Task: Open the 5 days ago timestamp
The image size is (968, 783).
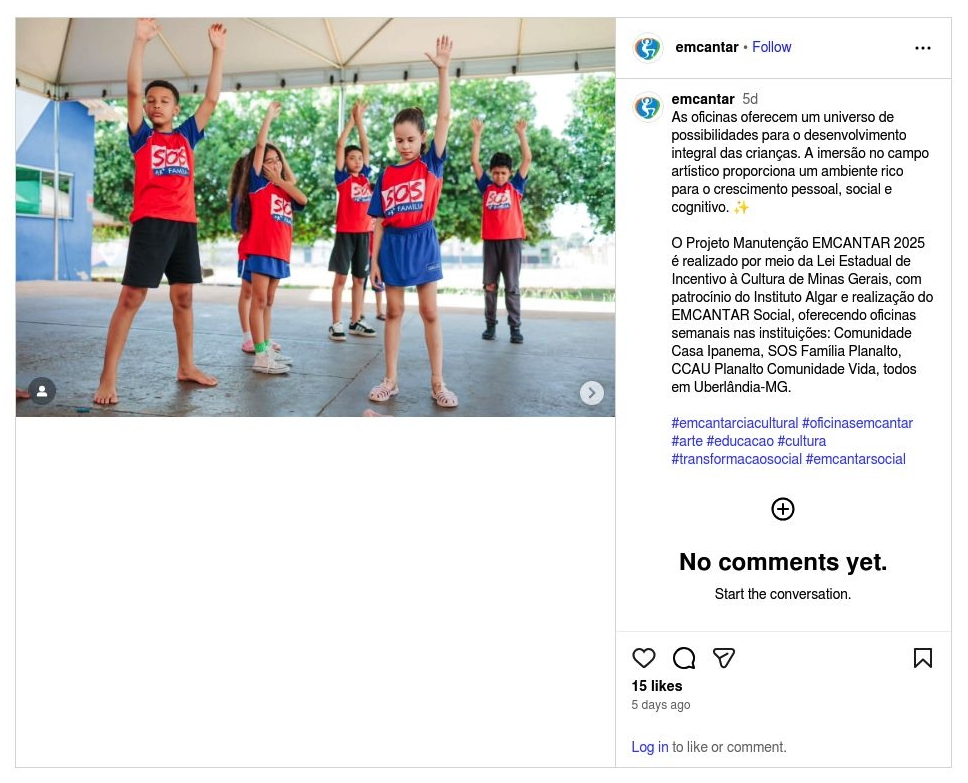Action: click(x=661, y=705)
